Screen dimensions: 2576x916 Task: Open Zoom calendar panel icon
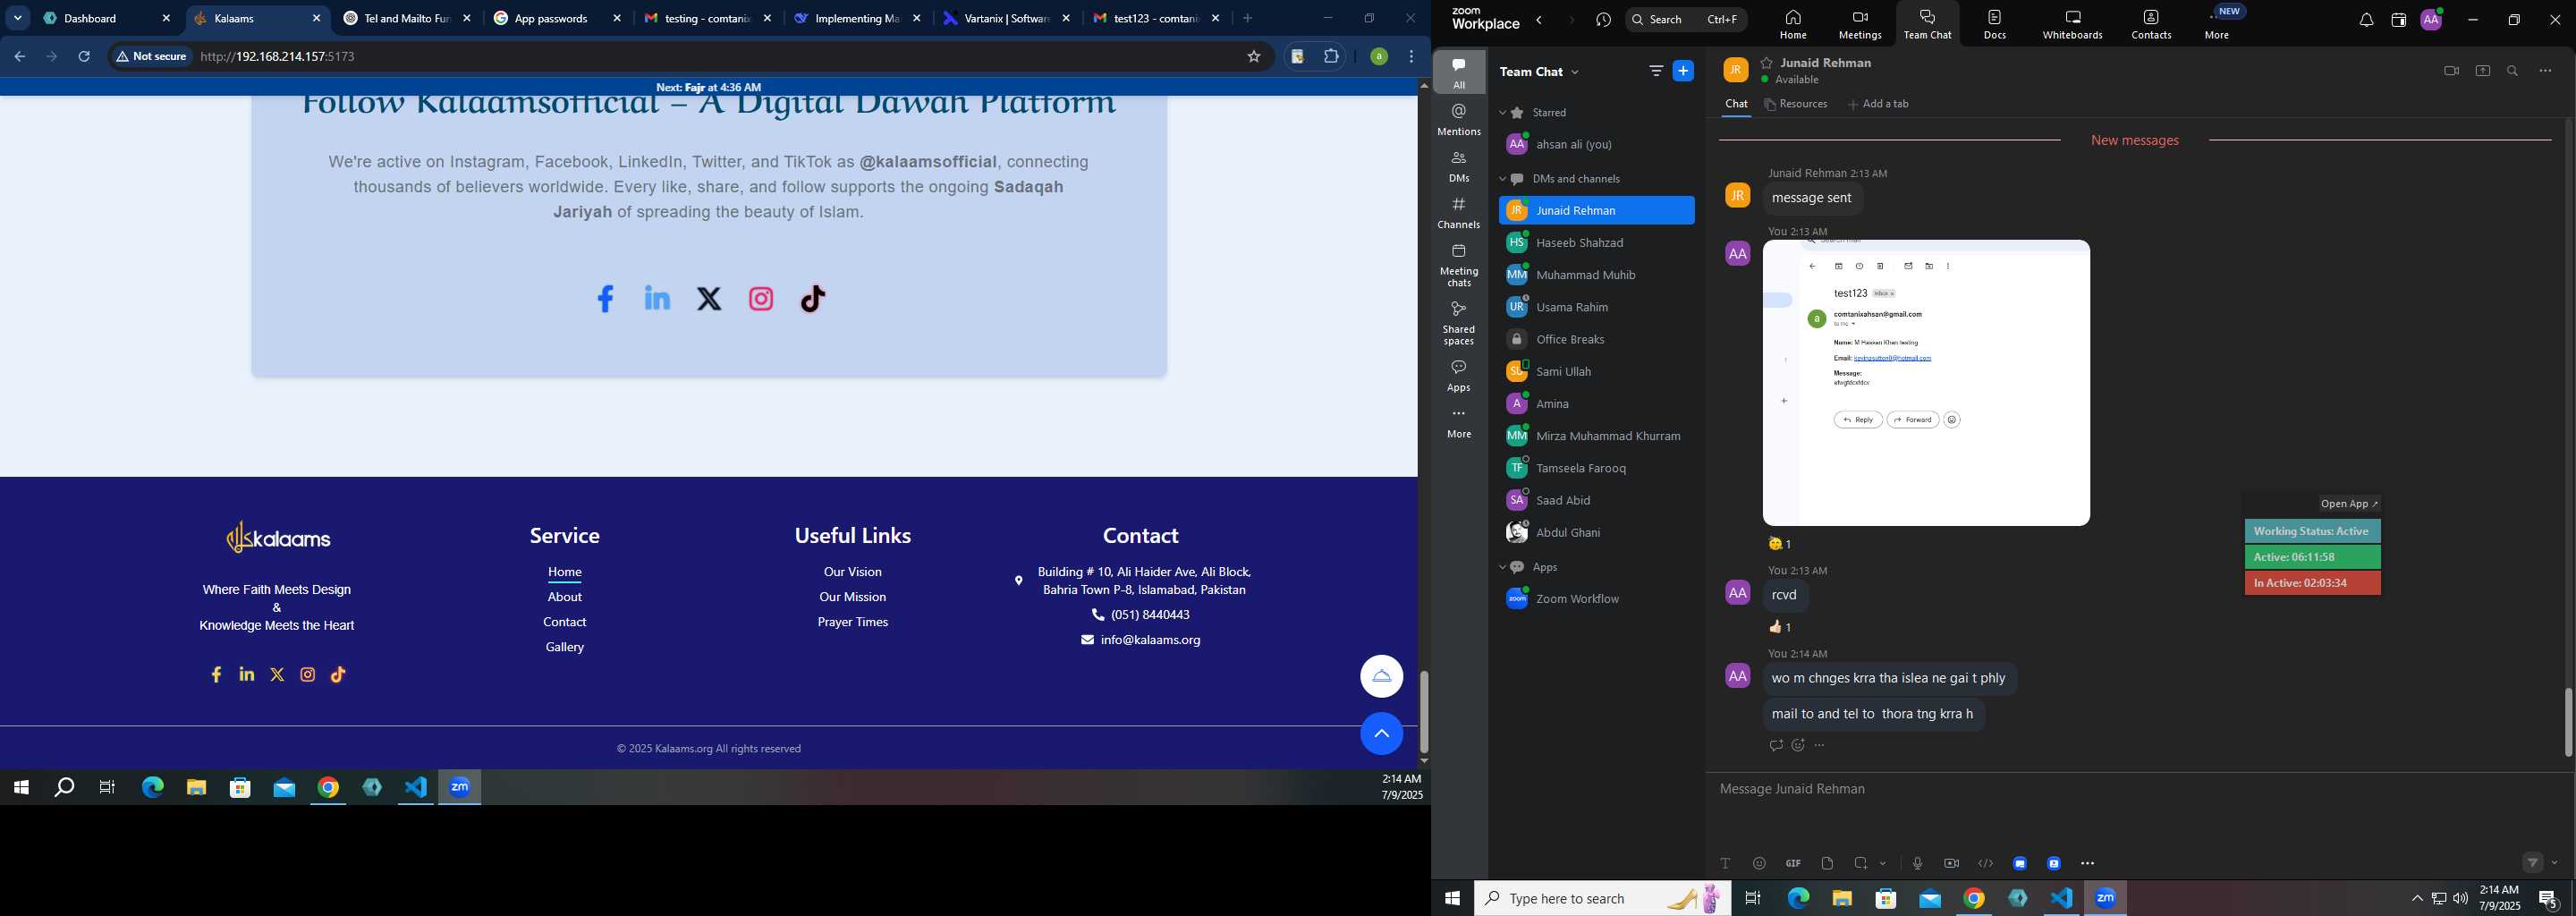click(x=2398, y=20)
